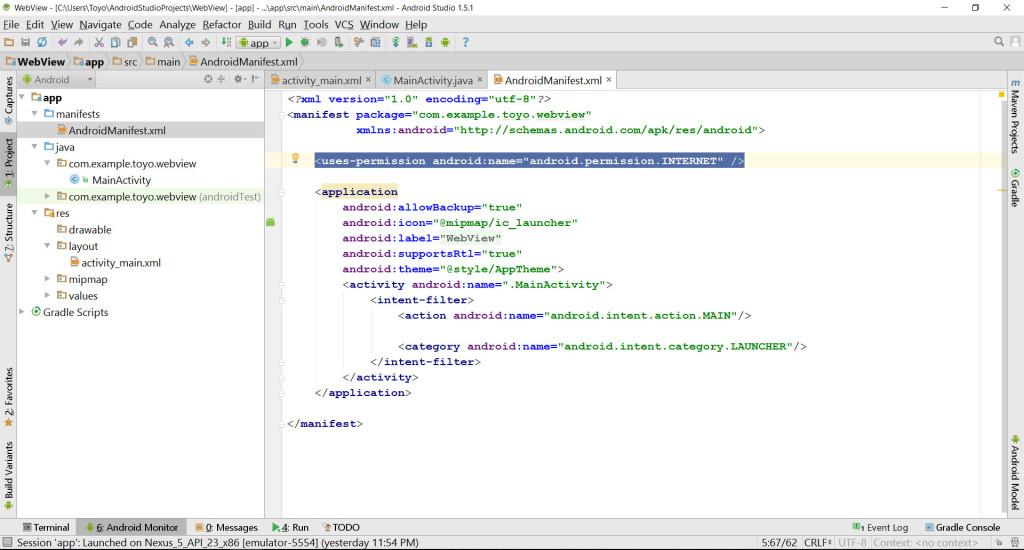Click the Scroll from Source target icon
This screenshot has width=1024, height=550.
[208, 79]
